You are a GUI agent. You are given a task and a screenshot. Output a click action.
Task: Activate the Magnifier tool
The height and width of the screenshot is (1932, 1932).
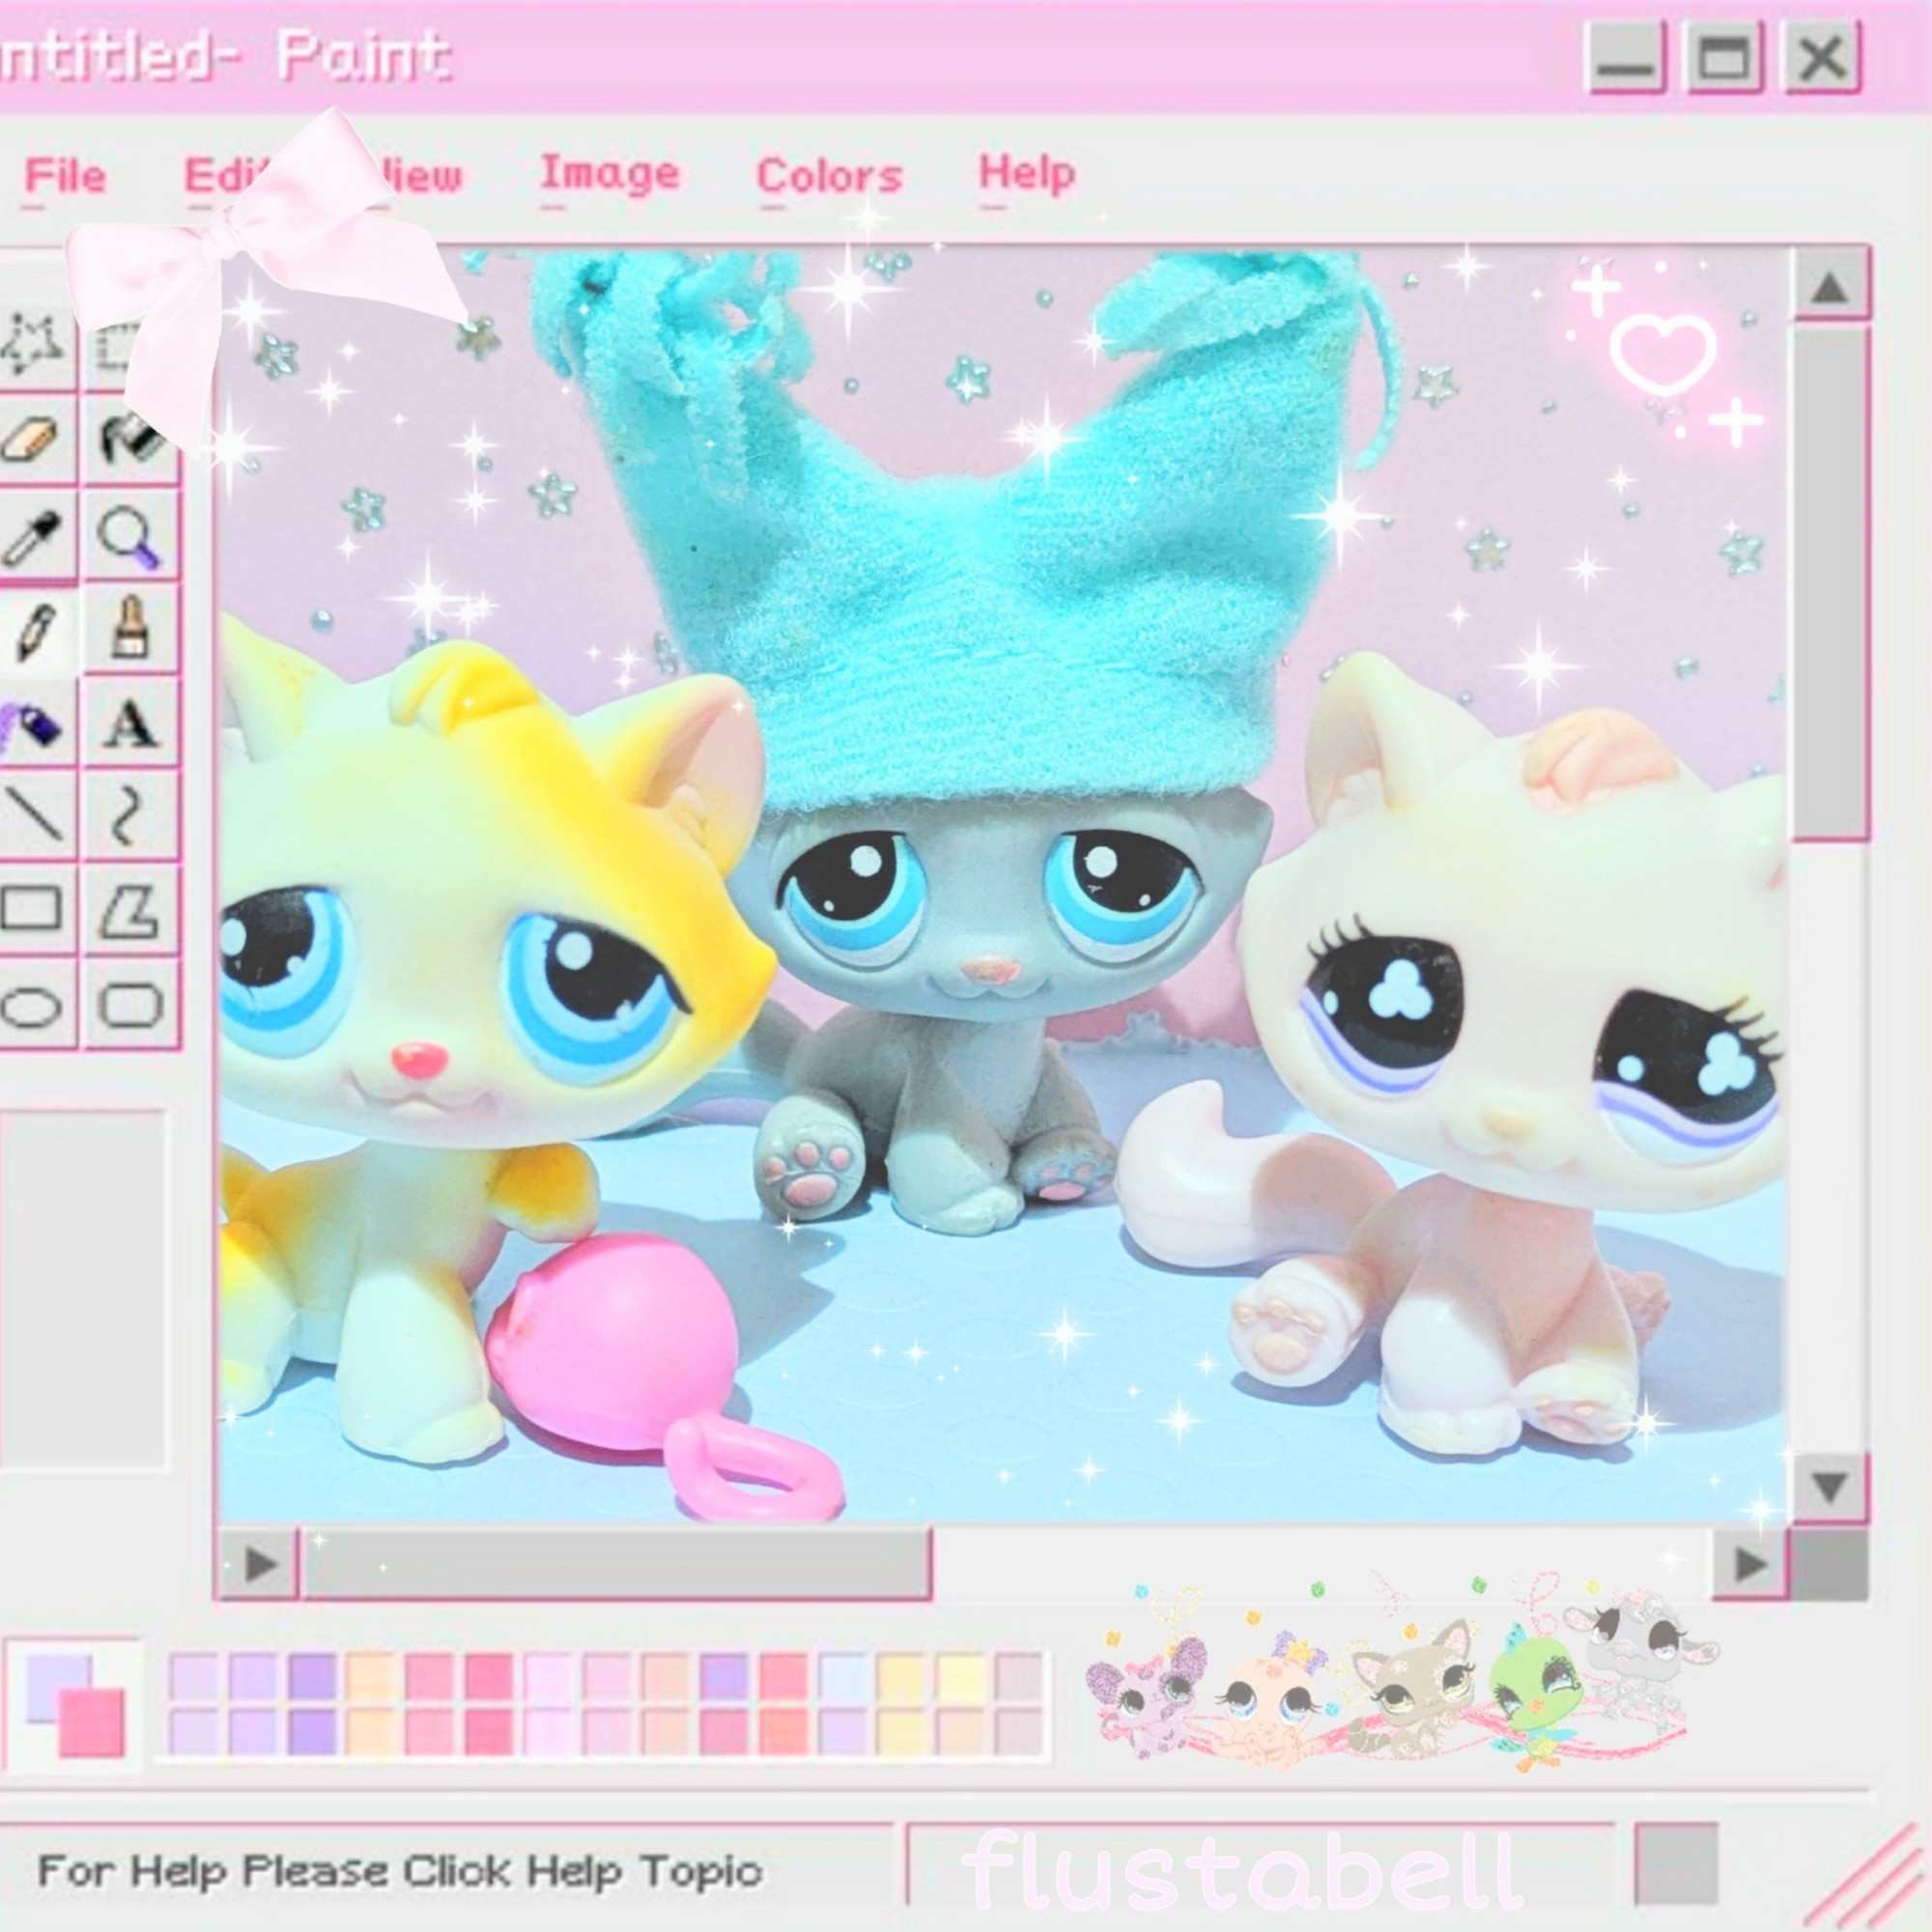coord(130,536)
